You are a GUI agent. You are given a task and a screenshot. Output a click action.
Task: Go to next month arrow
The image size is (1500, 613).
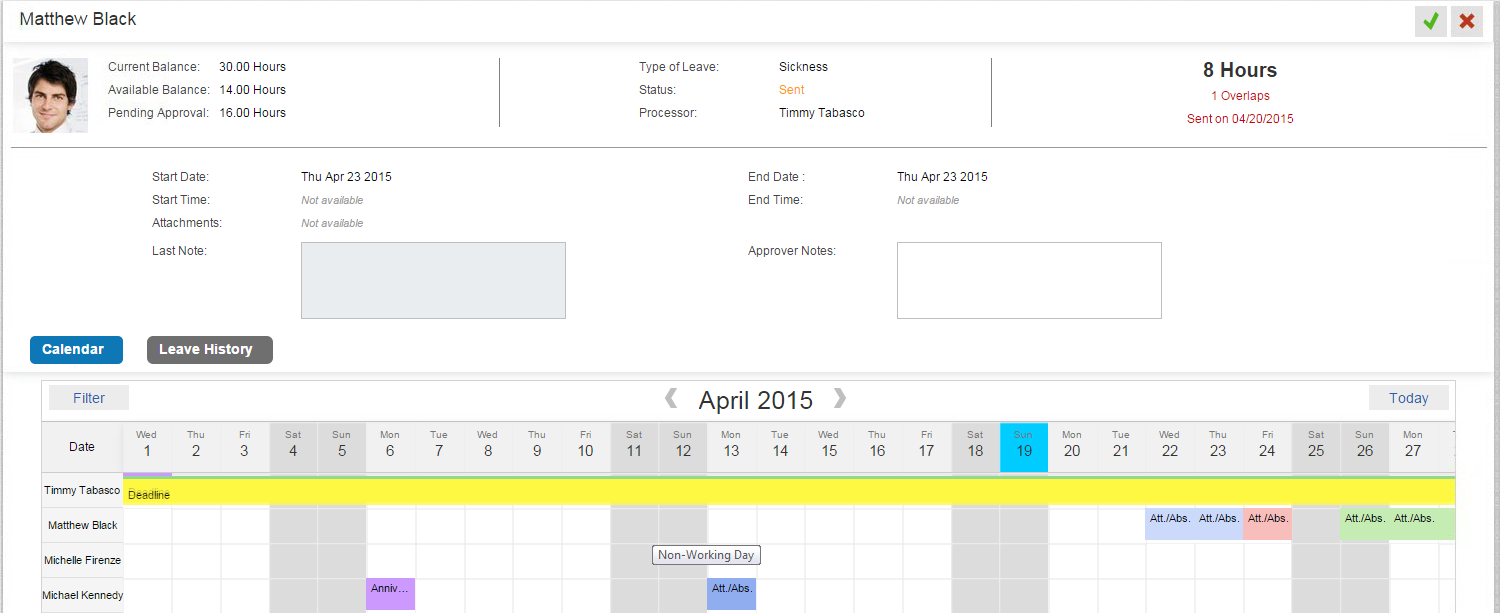coord(840,399)
